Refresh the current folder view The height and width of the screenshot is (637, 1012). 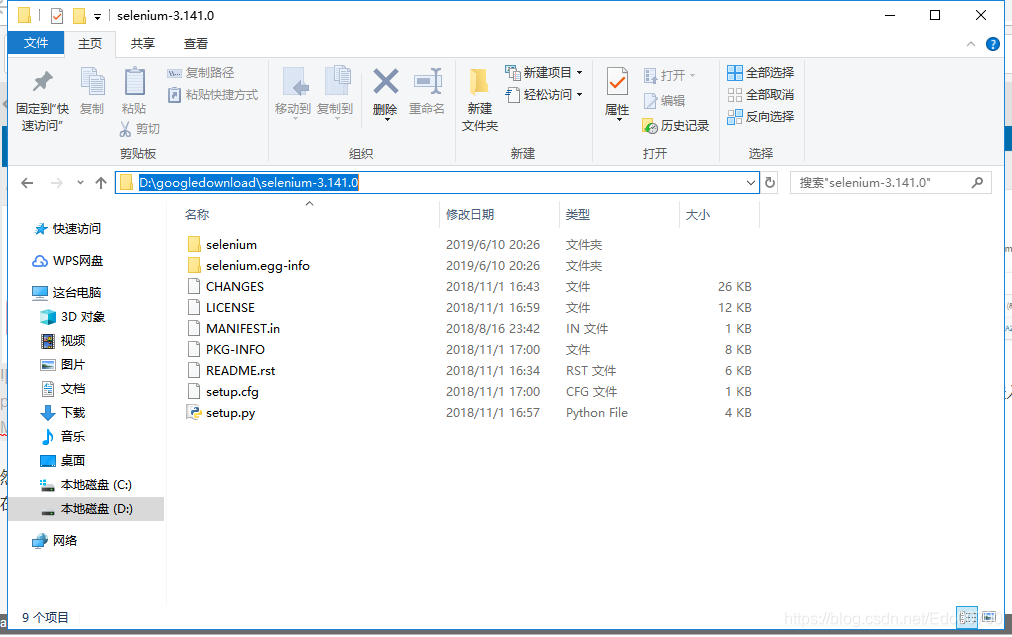point(770,183)
